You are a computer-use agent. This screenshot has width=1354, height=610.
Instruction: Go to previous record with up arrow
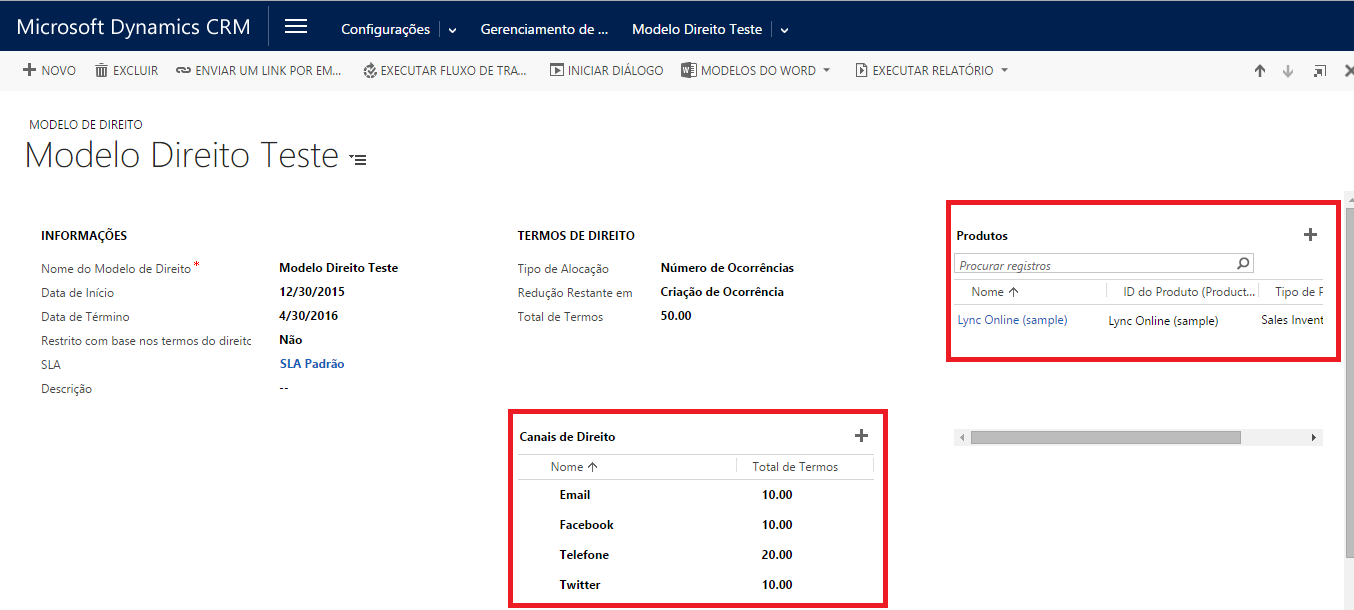1260,71
